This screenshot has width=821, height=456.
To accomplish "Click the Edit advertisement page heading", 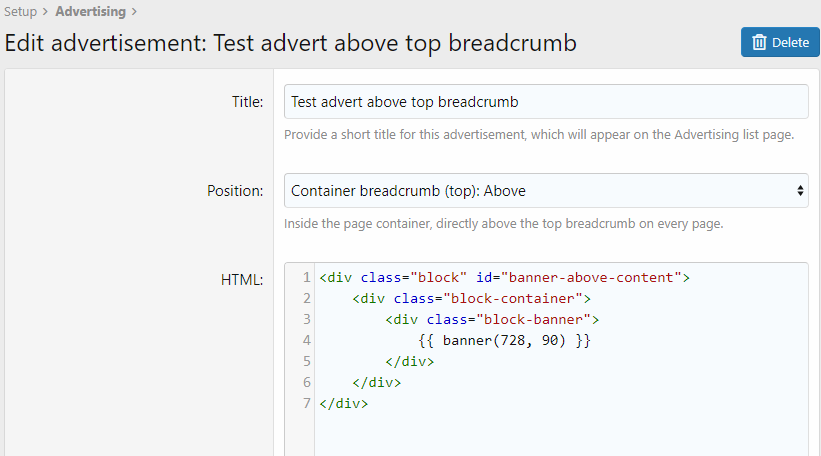I will (291, 44).
